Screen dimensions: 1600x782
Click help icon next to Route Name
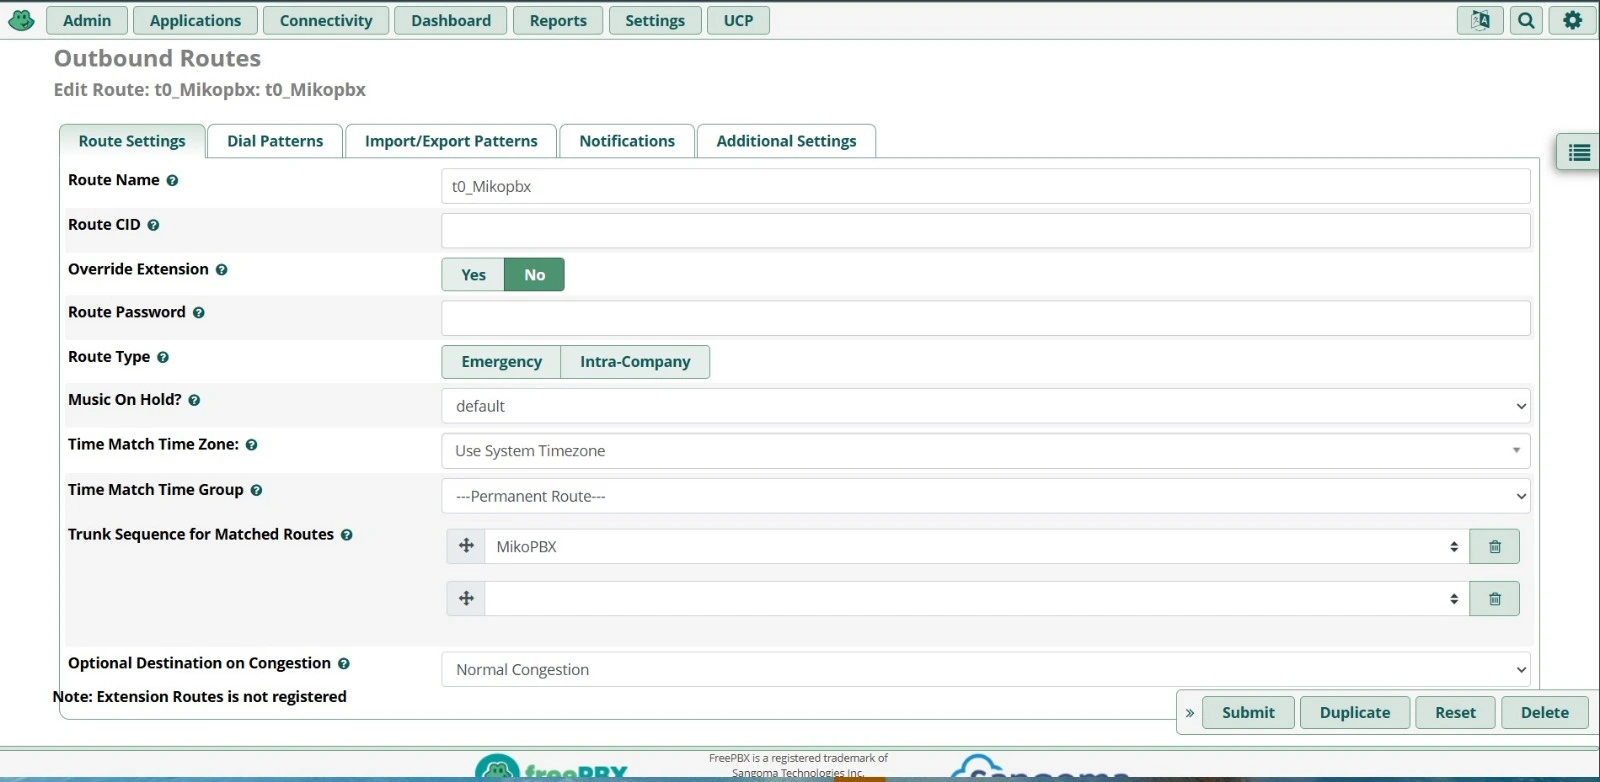(x=172, y=181)
